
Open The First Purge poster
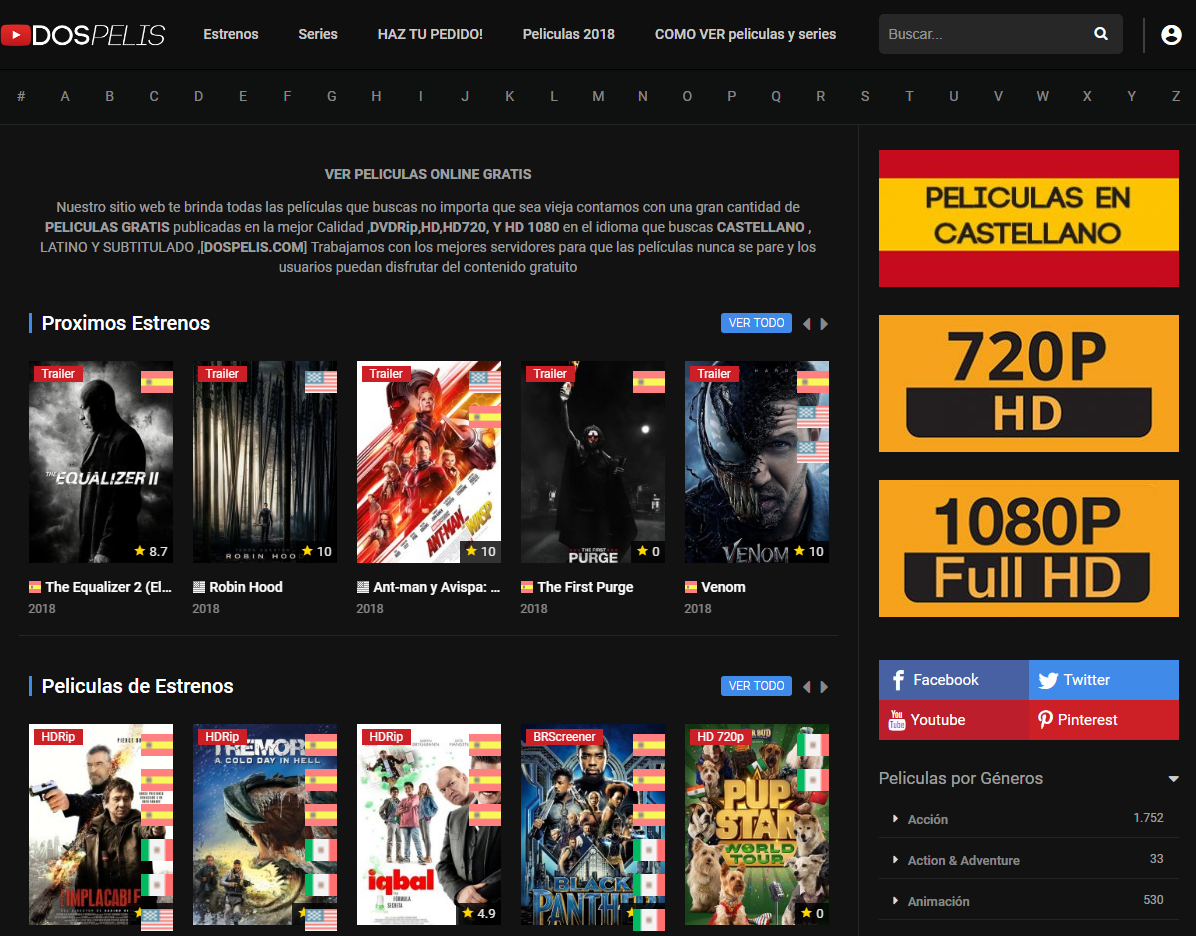click(x=593, y=462)
